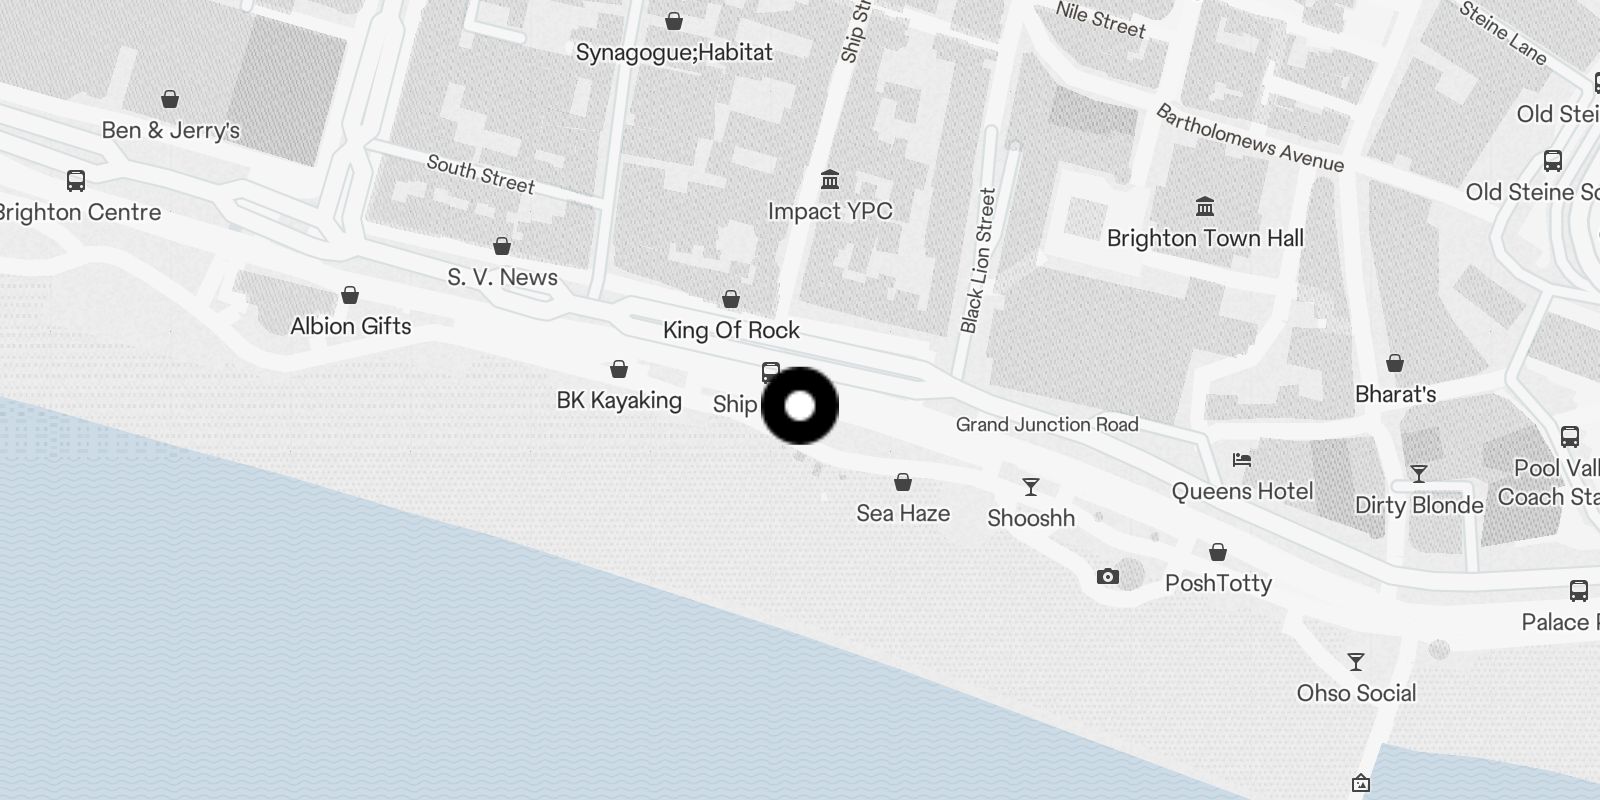Select the Brighton Centre bus stop icon
The width and height of the screenshot is (1600, 800).
tap(76, 181)
